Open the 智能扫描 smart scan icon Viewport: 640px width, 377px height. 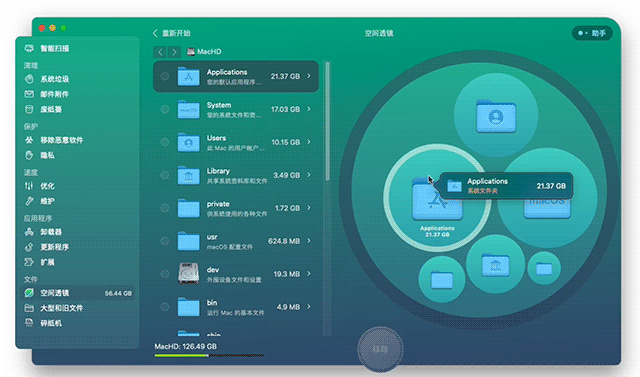click(x=29, y=48)
